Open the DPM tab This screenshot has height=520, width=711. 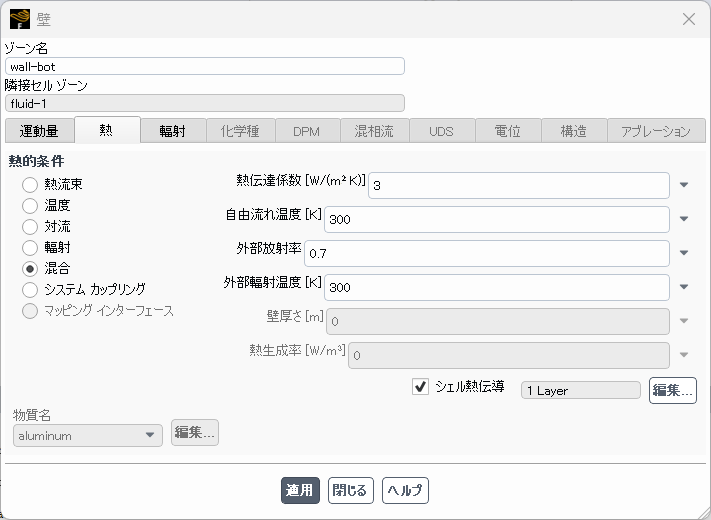click(307, 131)
